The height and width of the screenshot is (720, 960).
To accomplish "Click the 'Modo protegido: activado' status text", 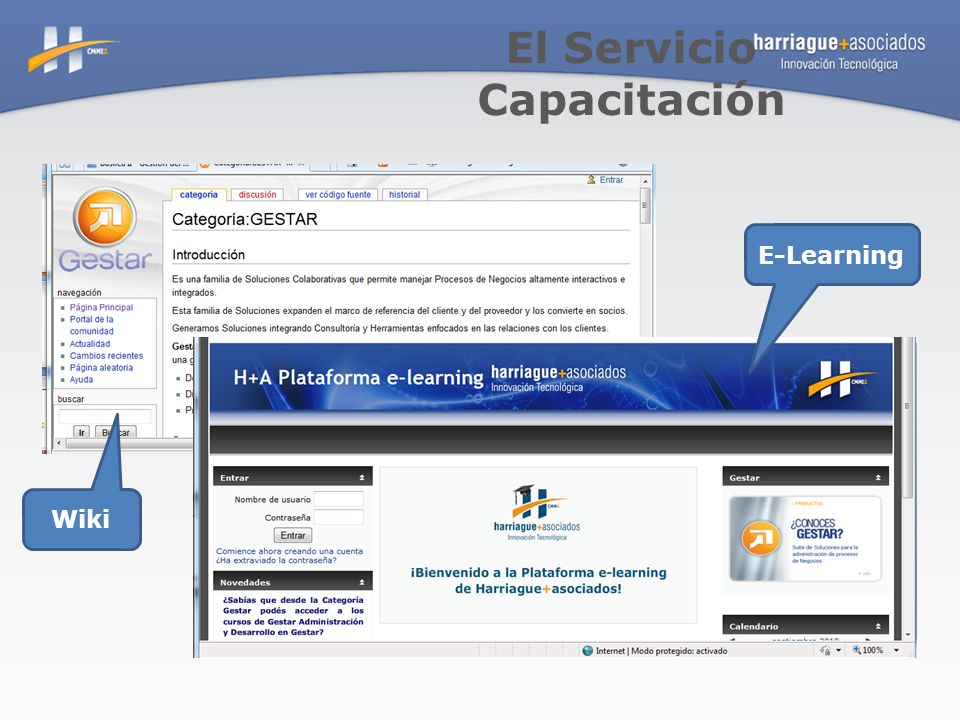I will click(x=679, y=651).
